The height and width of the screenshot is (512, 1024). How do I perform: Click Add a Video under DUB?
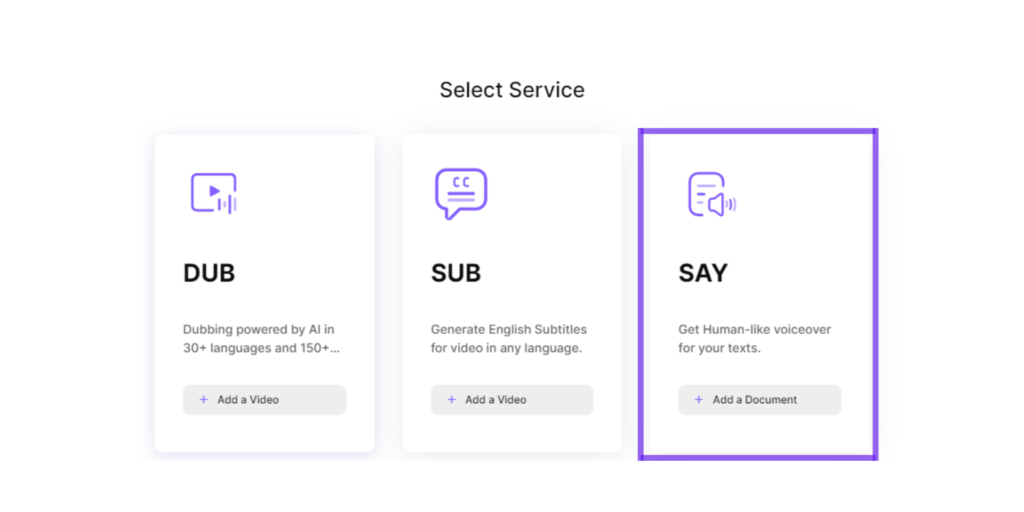[x=264, y=400]
